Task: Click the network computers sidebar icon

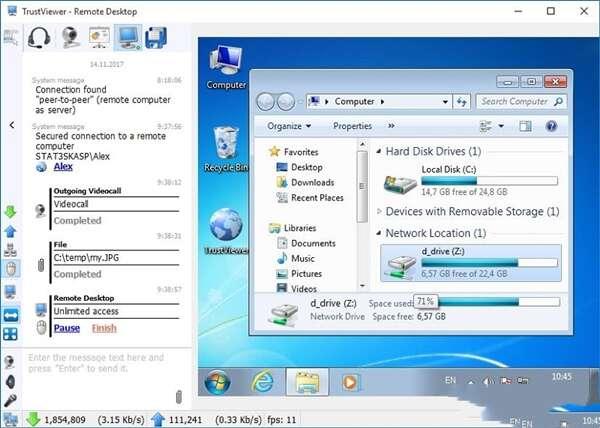Action: click(10, 250)
